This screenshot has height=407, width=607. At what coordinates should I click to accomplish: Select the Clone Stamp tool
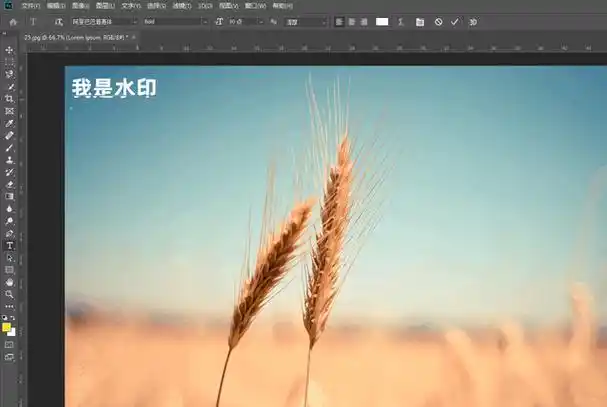(9, 160)
